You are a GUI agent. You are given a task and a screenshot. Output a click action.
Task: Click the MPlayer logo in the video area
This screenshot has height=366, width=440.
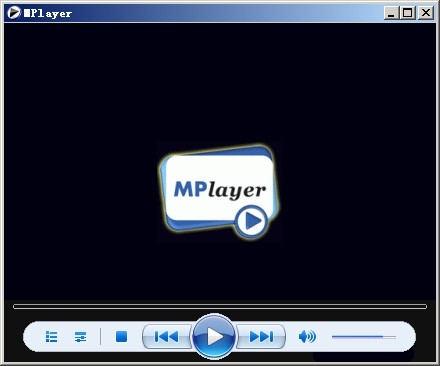click(219, 192)
